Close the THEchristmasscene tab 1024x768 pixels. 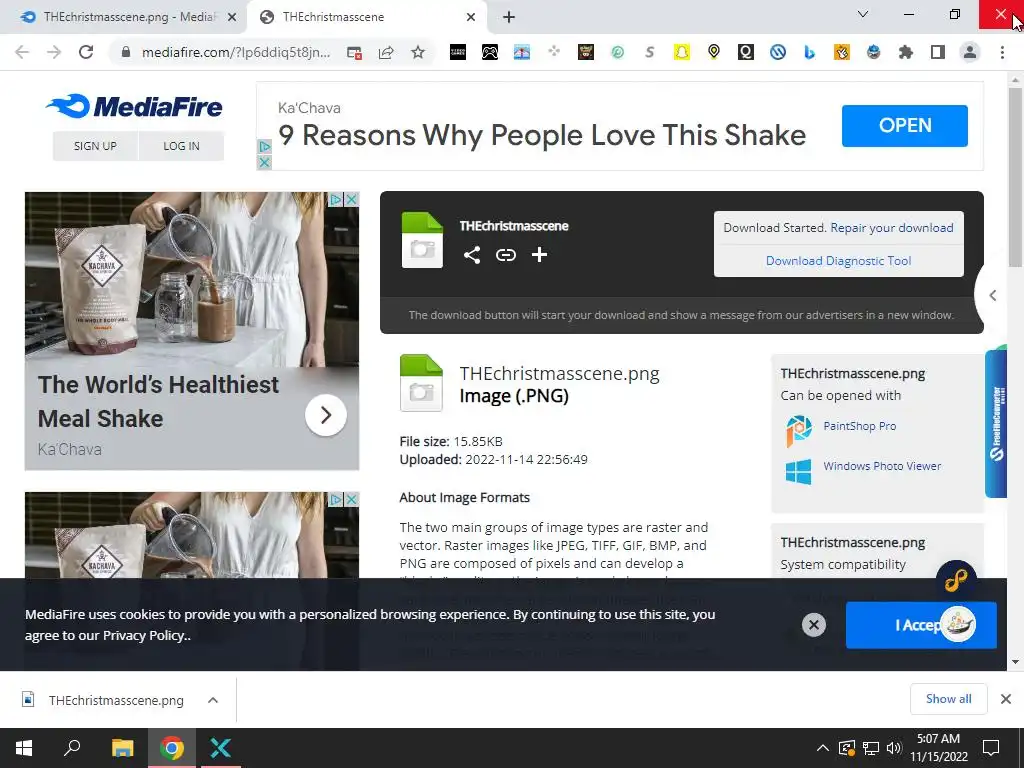[471, 17]
